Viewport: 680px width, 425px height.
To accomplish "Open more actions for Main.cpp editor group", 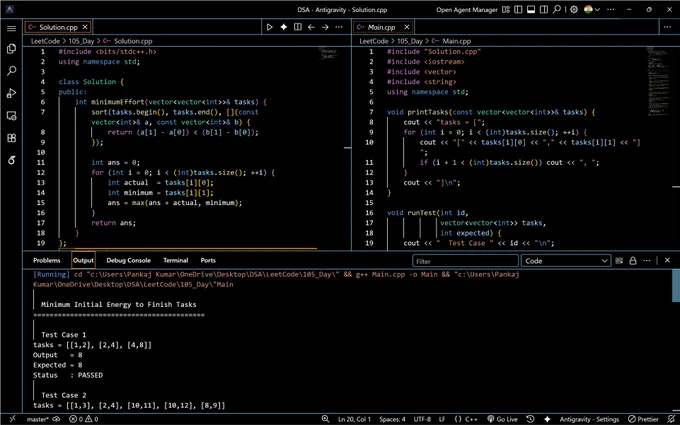I will pos(667,27).
